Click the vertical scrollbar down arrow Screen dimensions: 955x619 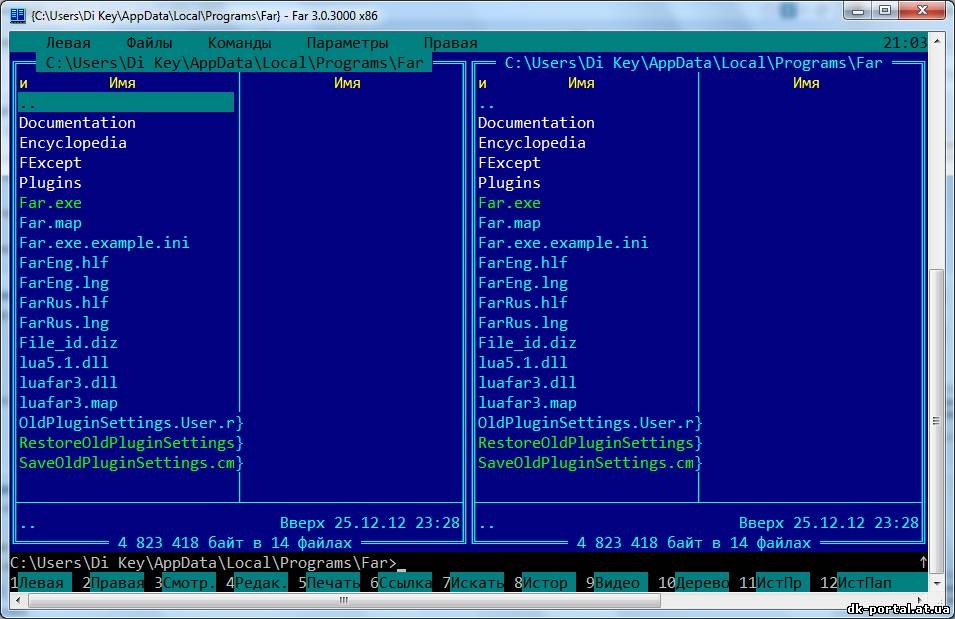click(938, 583)
